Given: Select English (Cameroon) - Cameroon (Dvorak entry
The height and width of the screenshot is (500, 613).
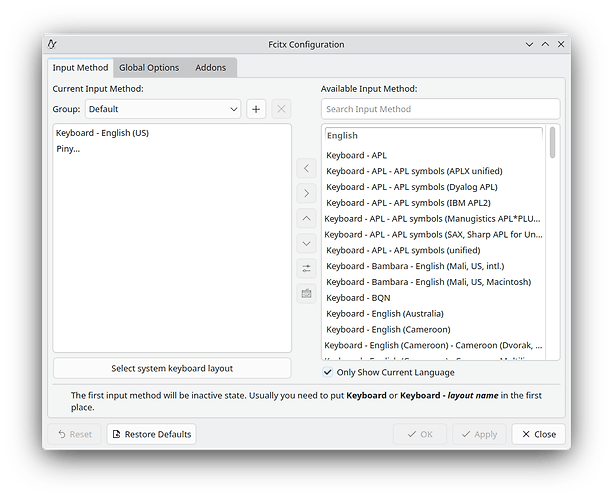Looking at the screenshot, I should click(x=434, y=345).
